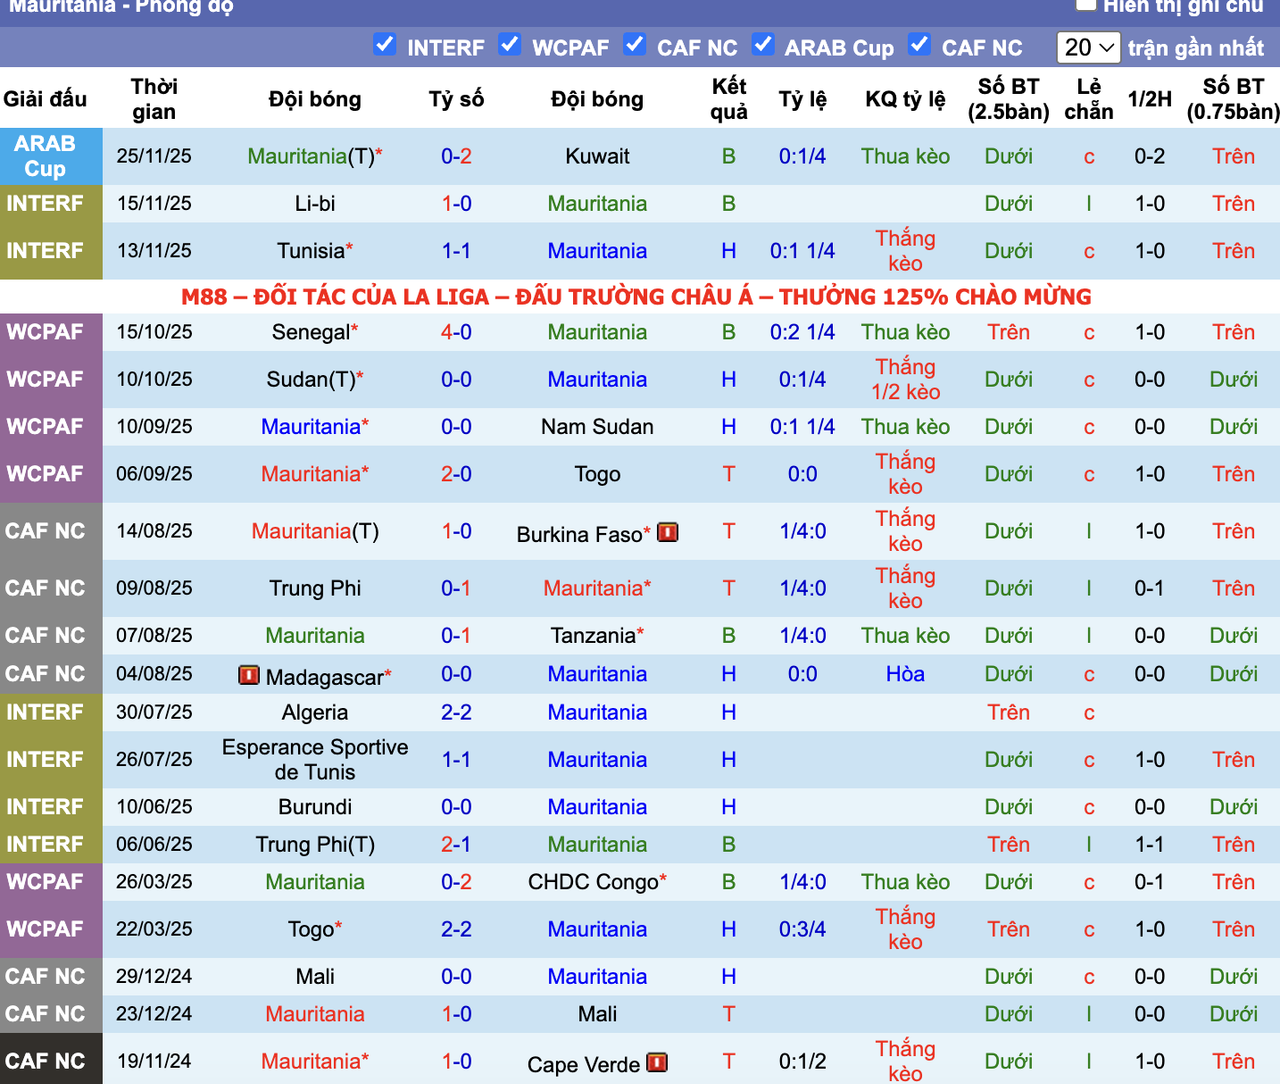Click the 0:2 1/4 odds in Senegal row
Viewport: 1280px width, 1084px height.
802,332
